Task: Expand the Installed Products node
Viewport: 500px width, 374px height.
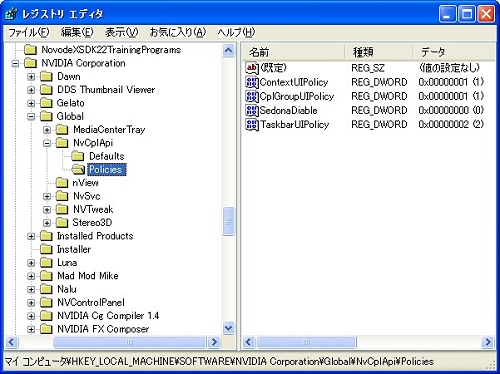Action: [31, 236]
